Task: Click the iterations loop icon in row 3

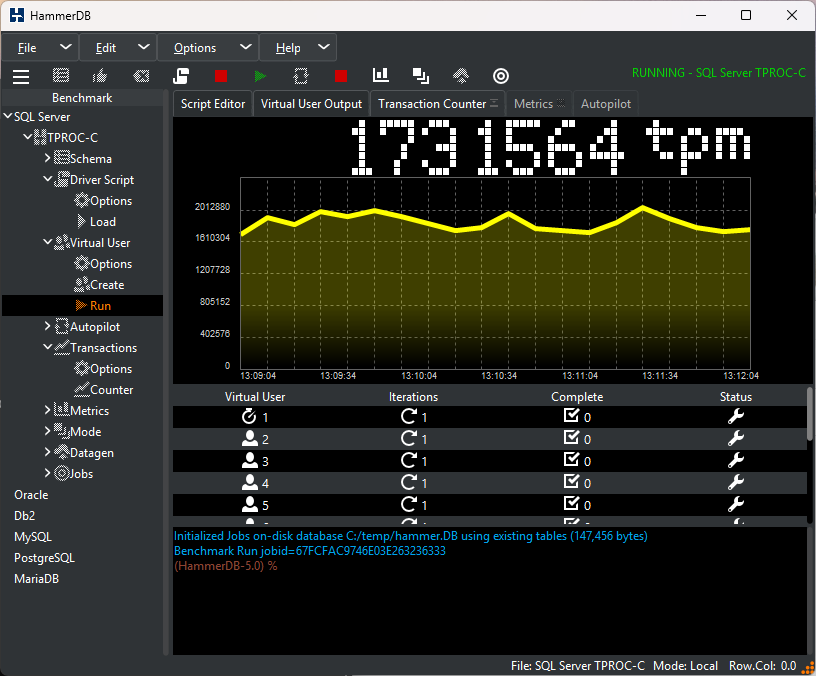Action: 409,460
